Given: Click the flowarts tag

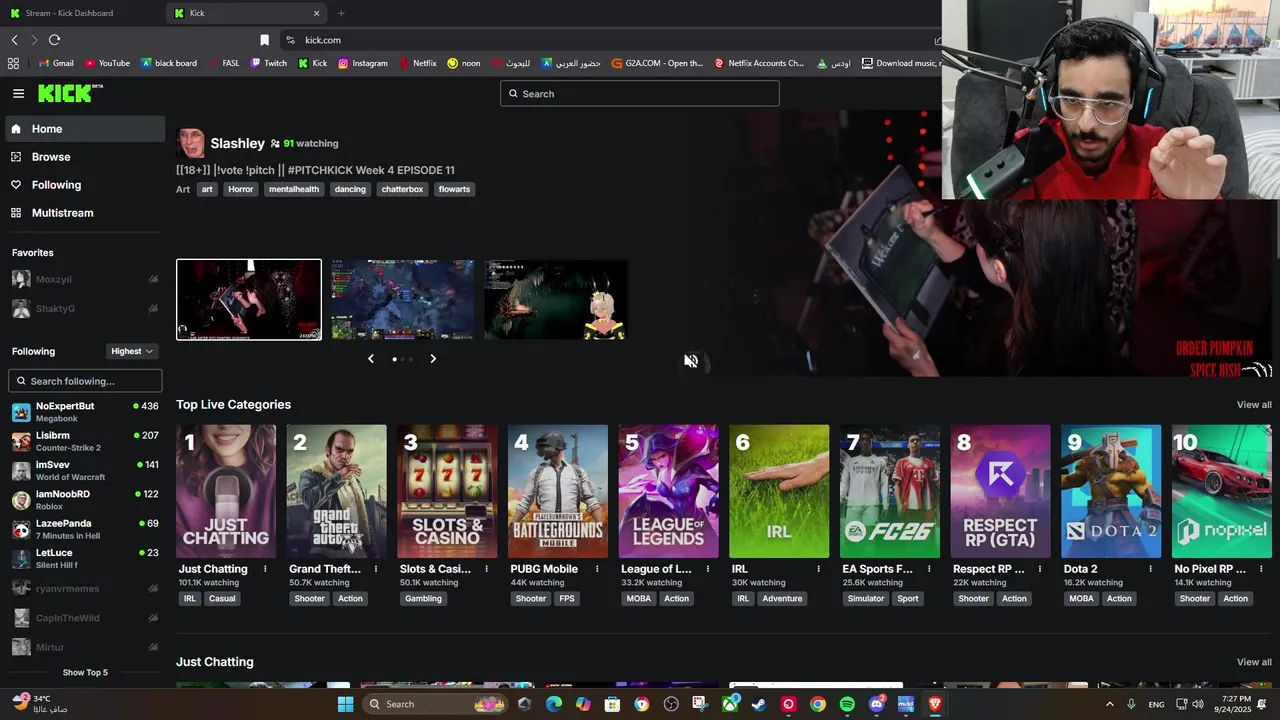Looking at the screenshot, I should pyautogui.click(x=454, y=189).
